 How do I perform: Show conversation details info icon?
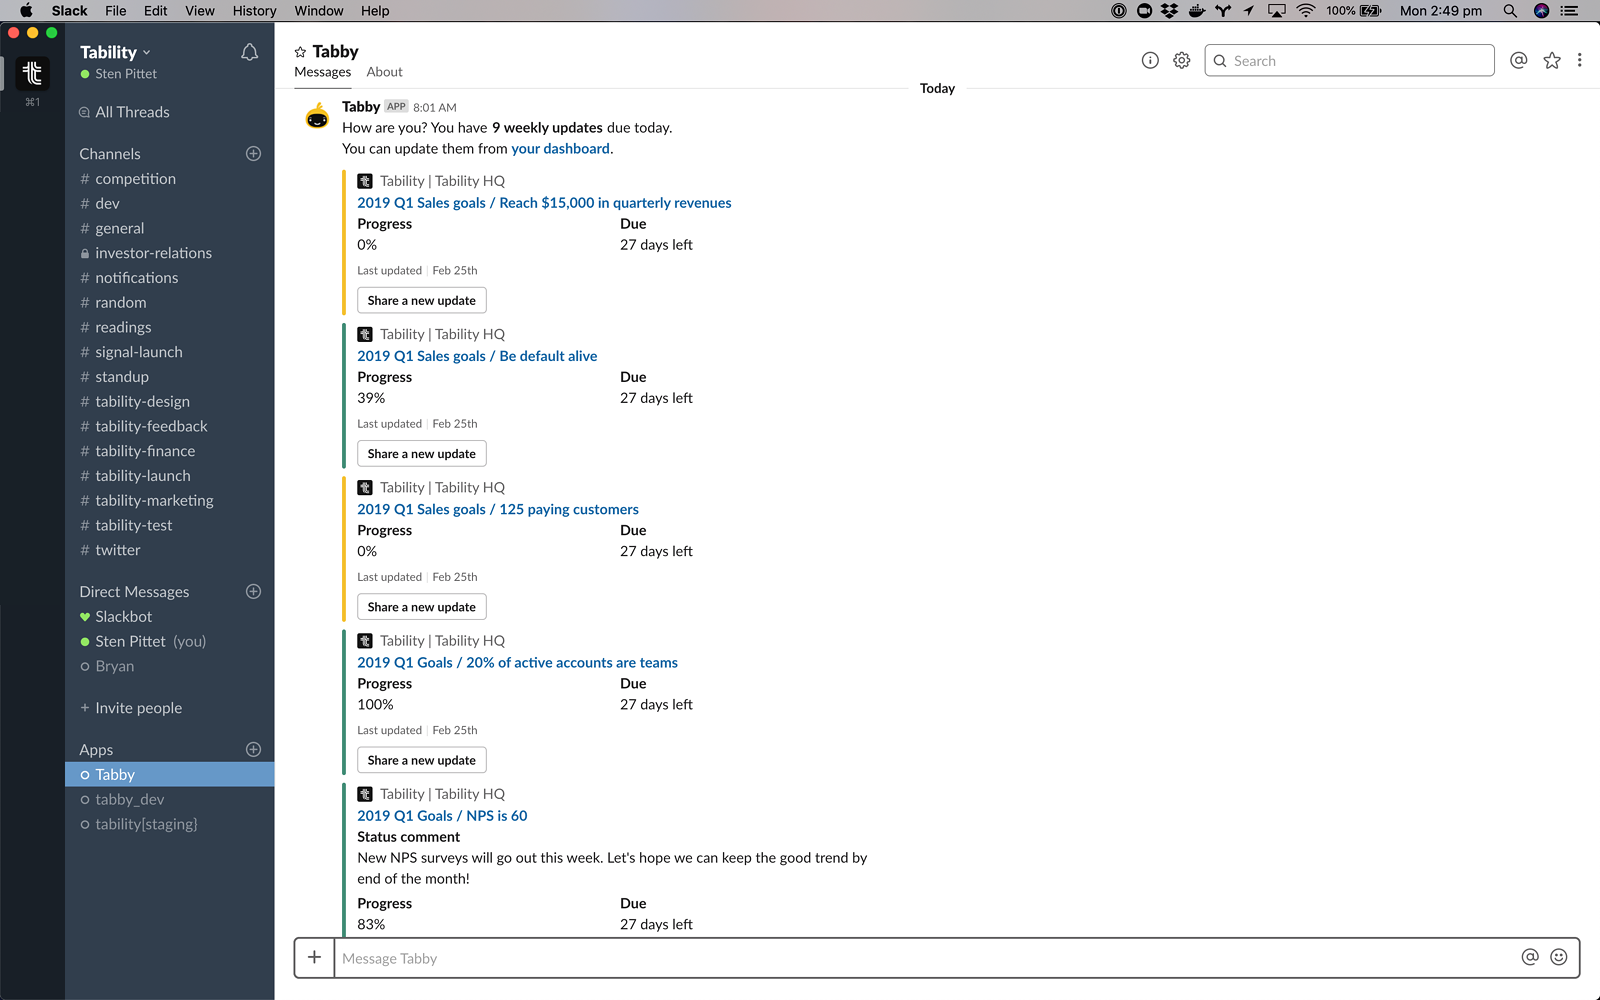1150,61
